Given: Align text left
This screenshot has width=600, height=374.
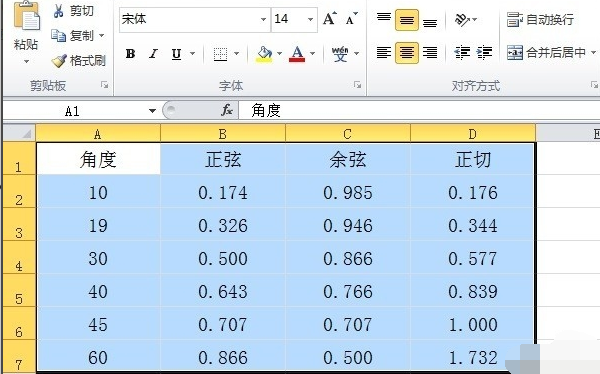Looking at the screenshot, I should point(384,52).
